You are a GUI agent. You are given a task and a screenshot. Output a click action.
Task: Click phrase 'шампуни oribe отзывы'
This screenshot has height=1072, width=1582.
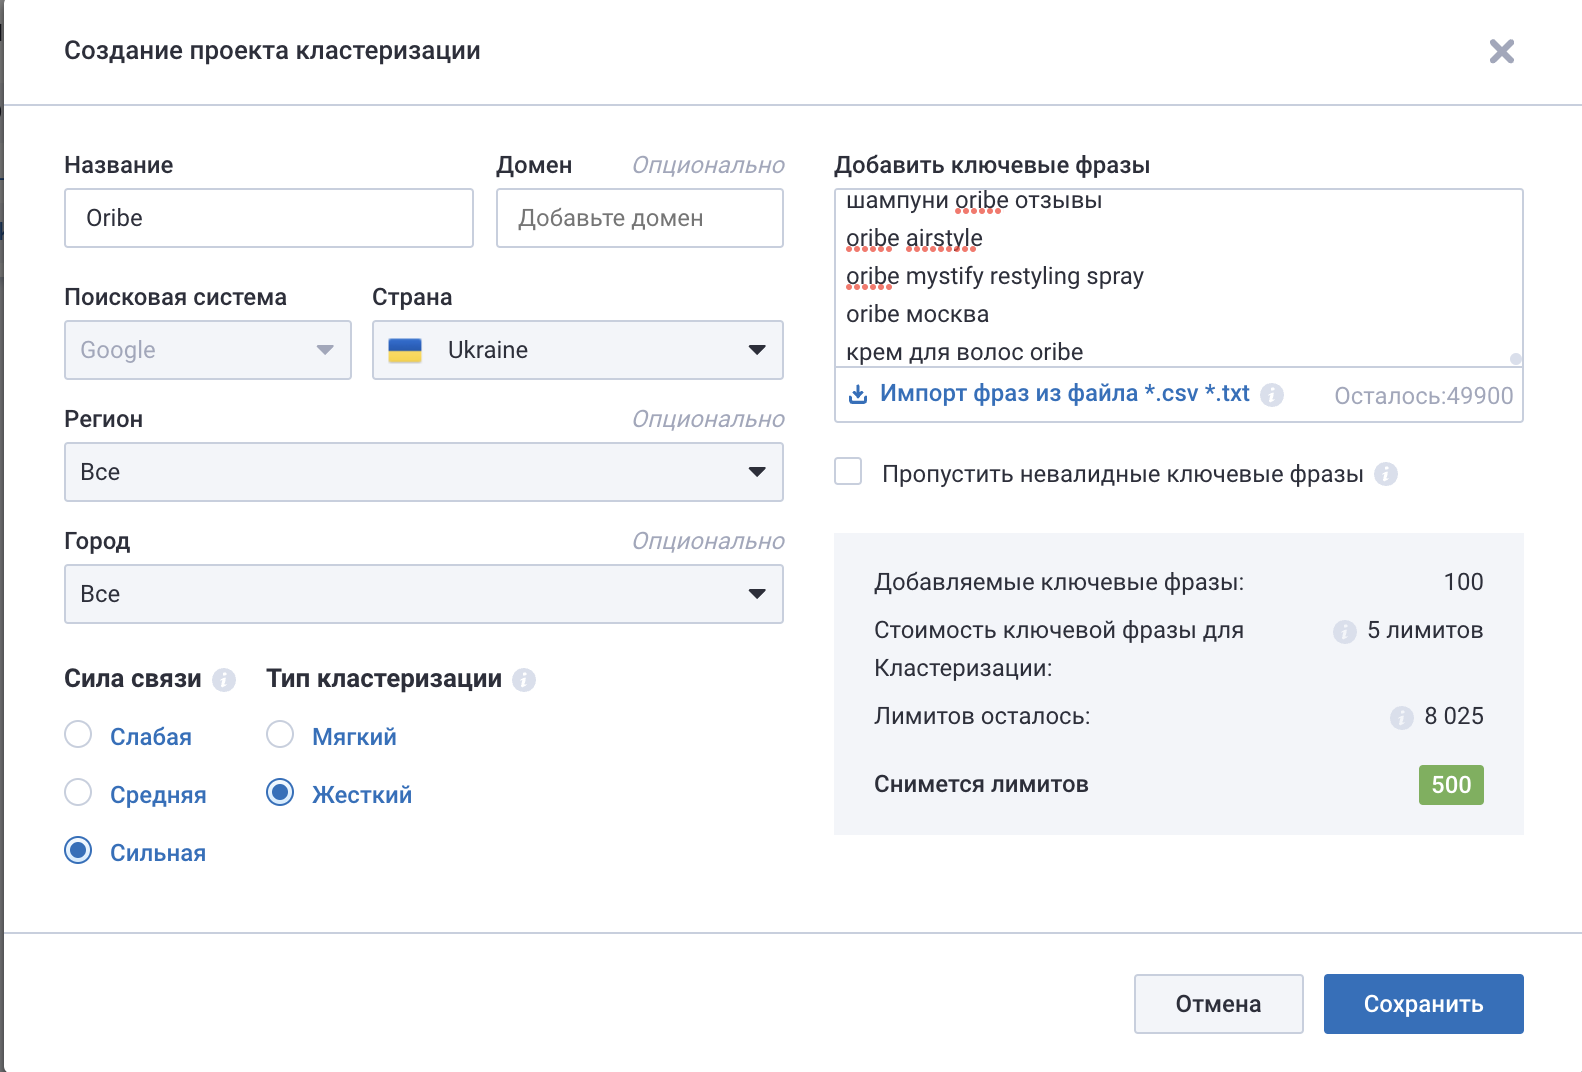[x=974, y=200]
